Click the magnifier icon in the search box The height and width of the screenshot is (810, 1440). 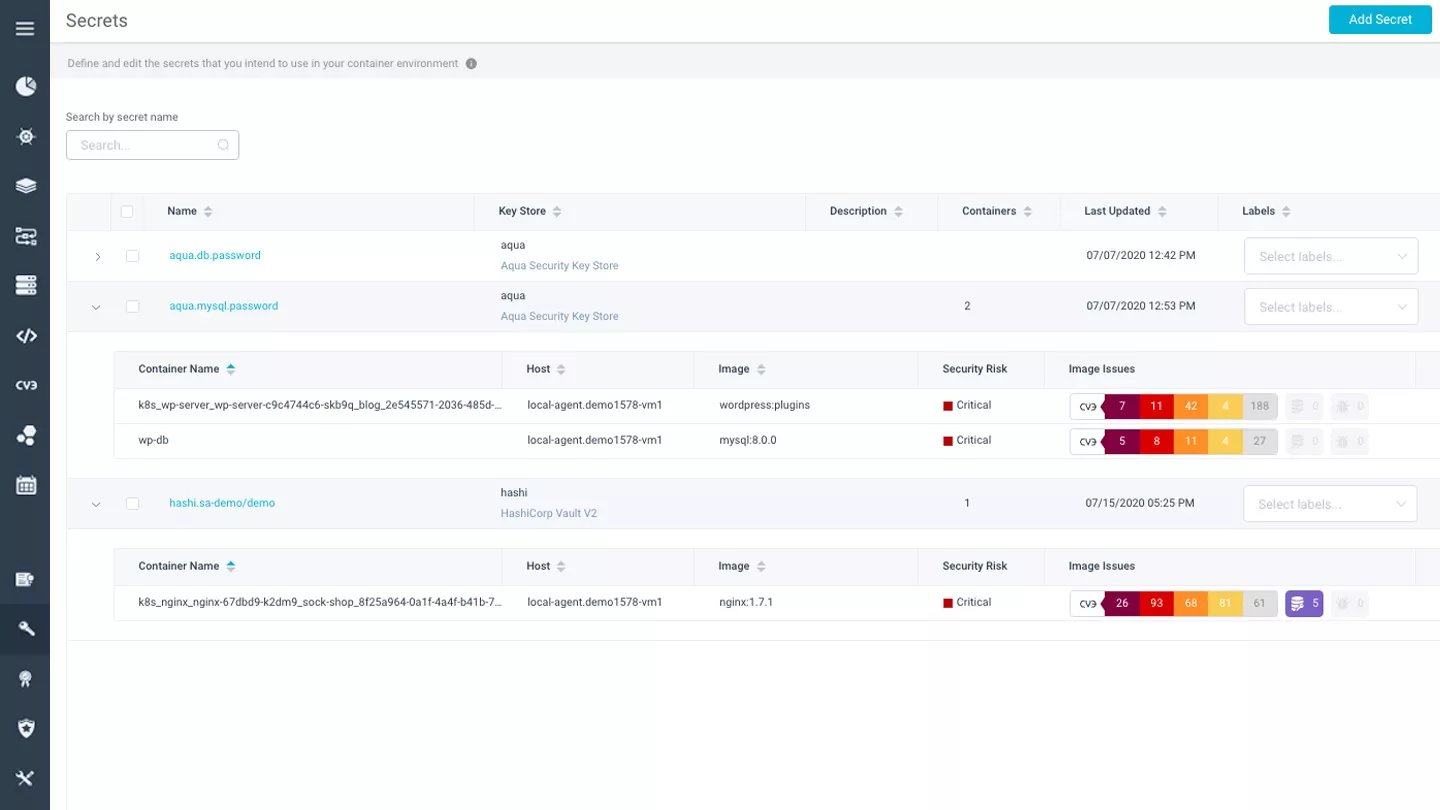click(x=223, y=145)
